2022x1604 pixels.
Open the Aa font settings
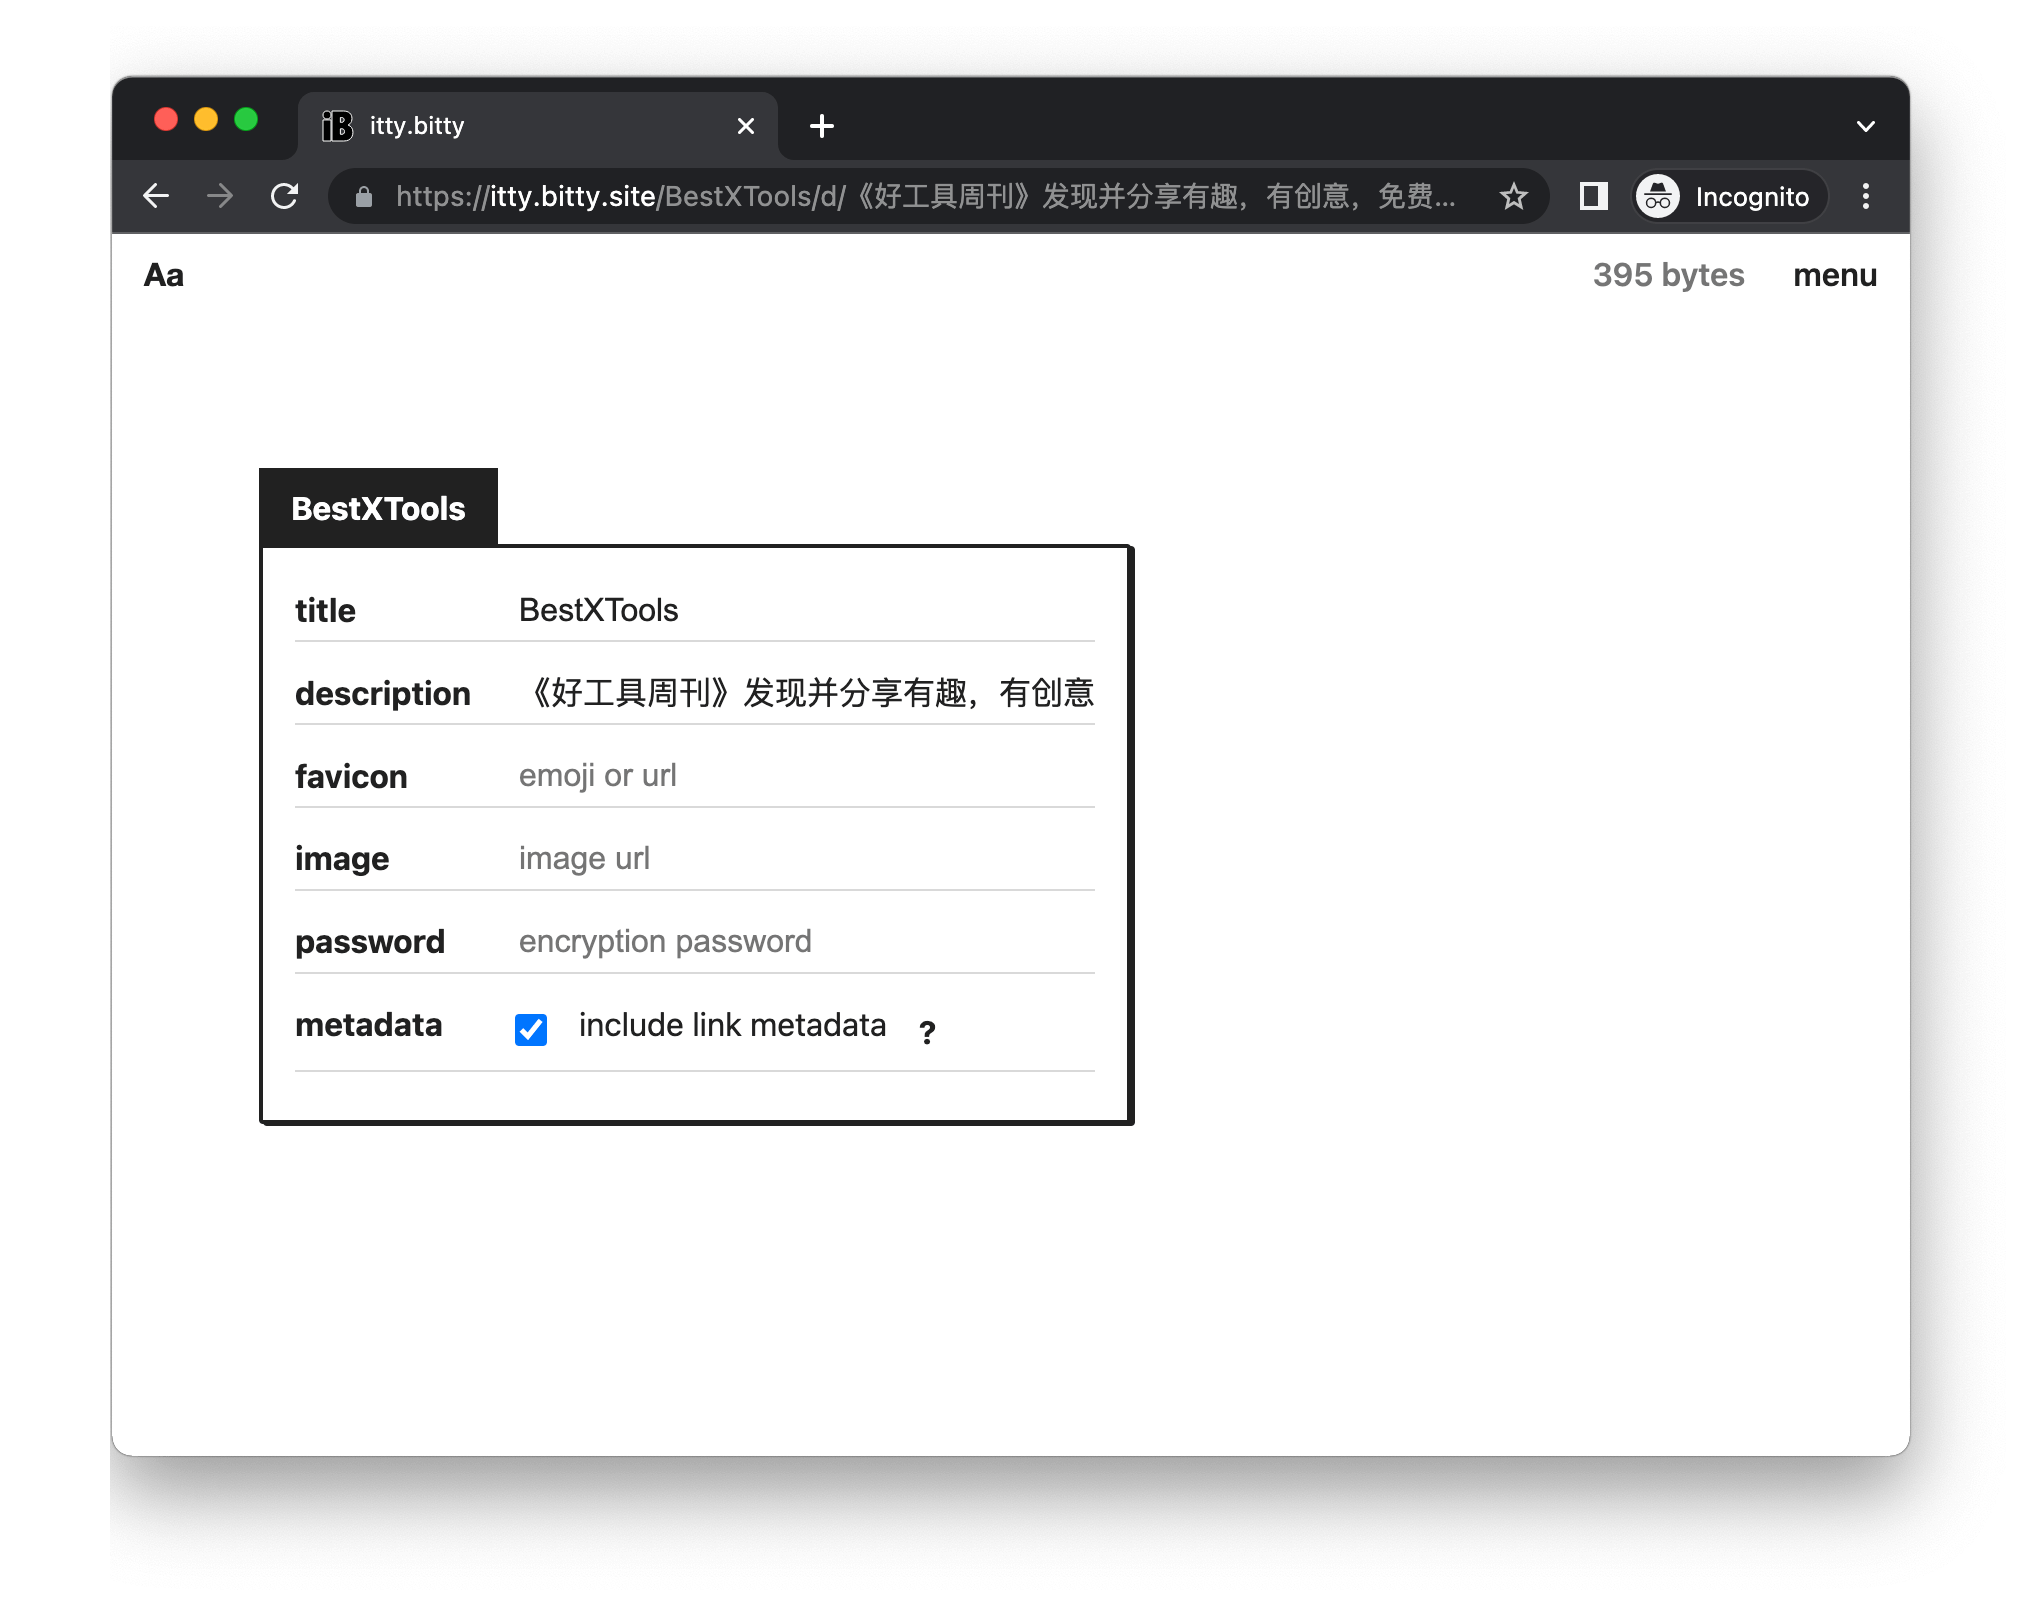point(164,275)
